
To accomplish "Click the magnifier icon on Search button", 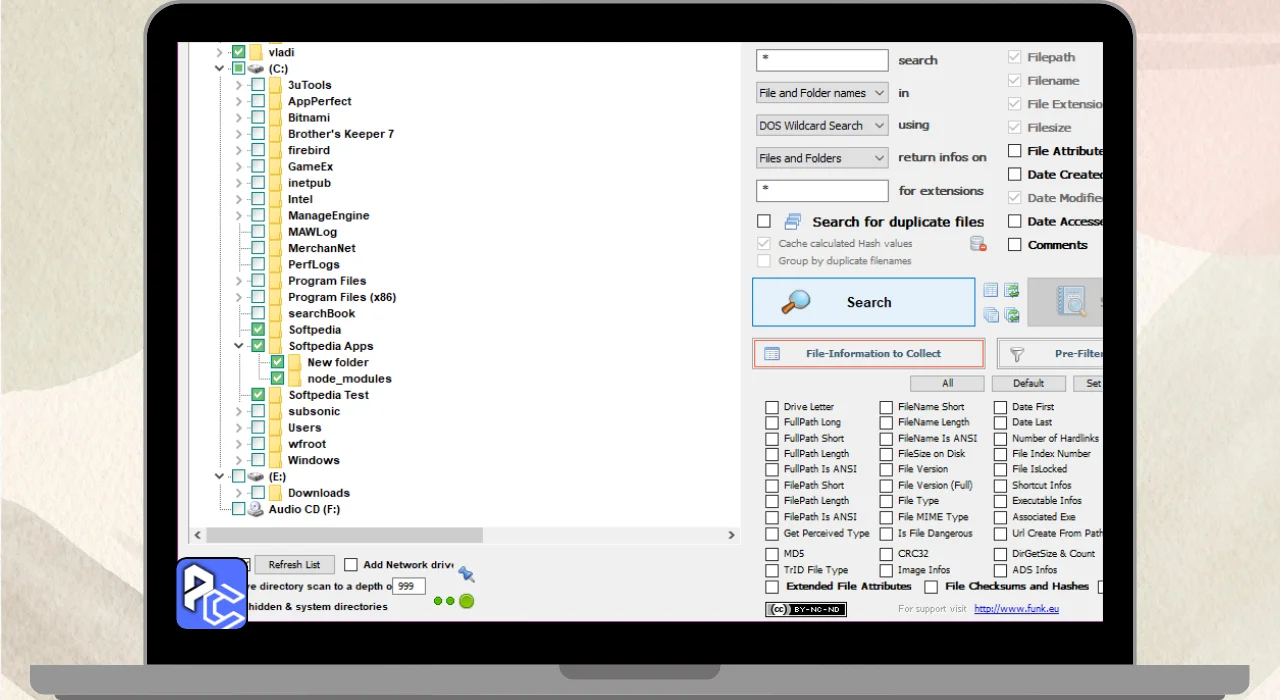I will tap(795, 302).
